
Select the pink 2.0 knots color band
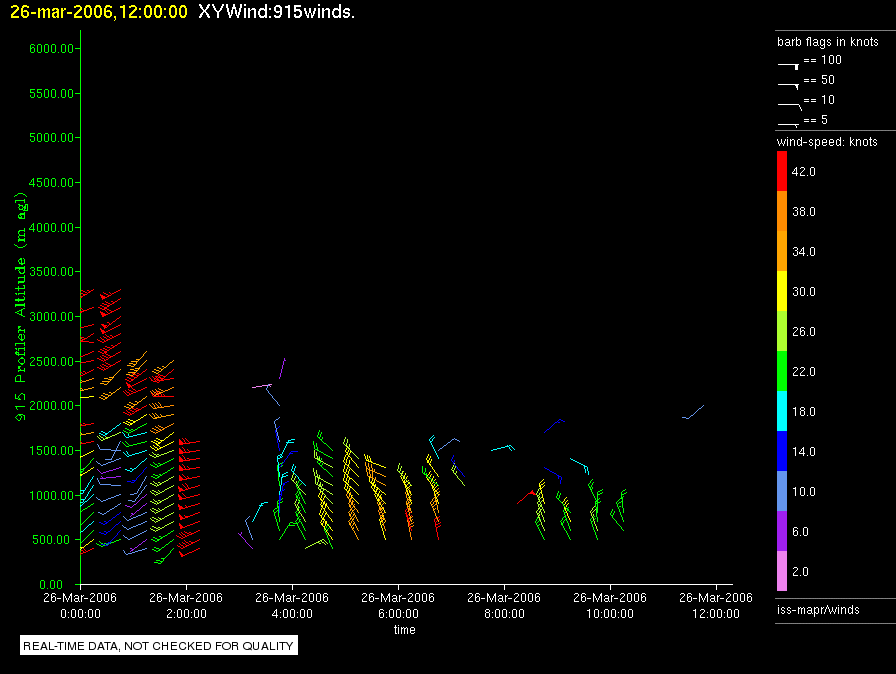click(782, 571)
